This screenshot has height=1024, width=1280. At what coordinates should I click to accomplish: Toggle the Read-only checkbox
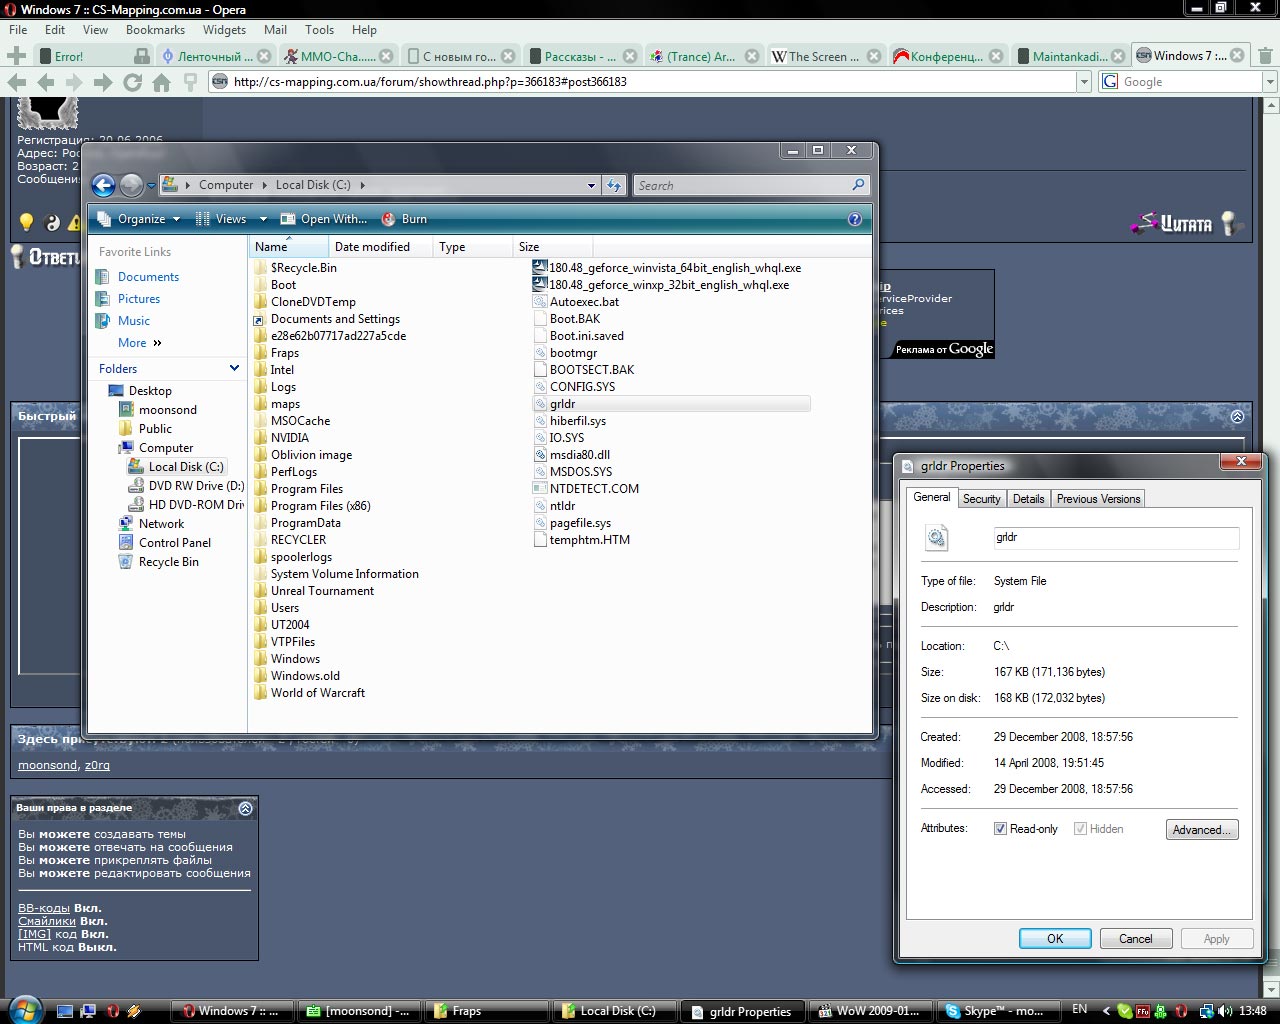pos(1000,829)
